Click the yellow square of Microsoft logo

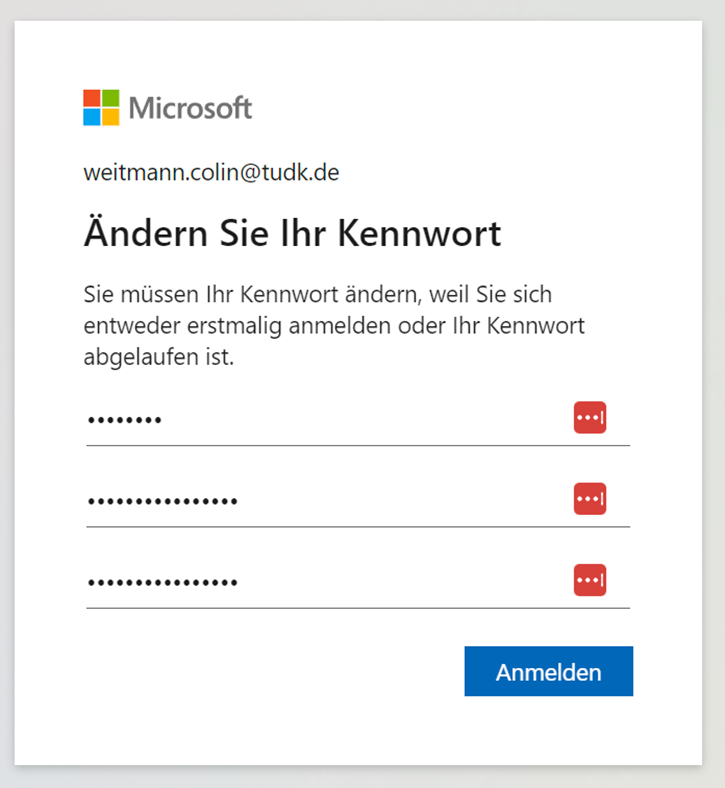[110, 116]
